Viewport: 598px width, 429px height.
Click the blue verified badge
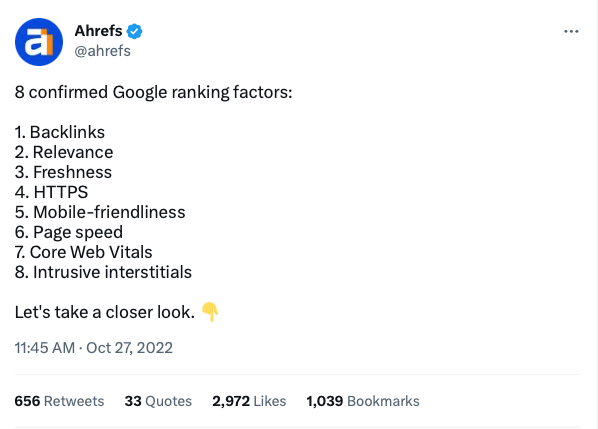[x=134, y=31]
